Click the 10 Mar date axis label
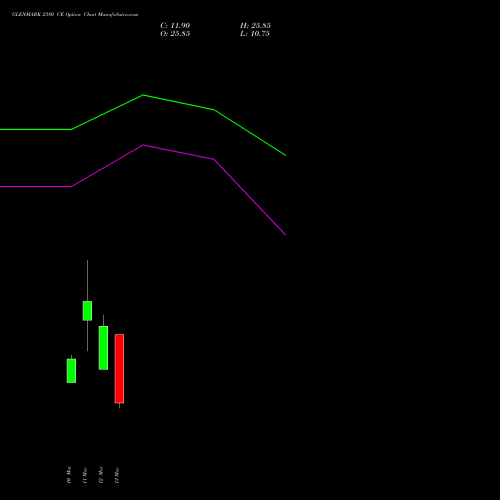 click(69, 475)
